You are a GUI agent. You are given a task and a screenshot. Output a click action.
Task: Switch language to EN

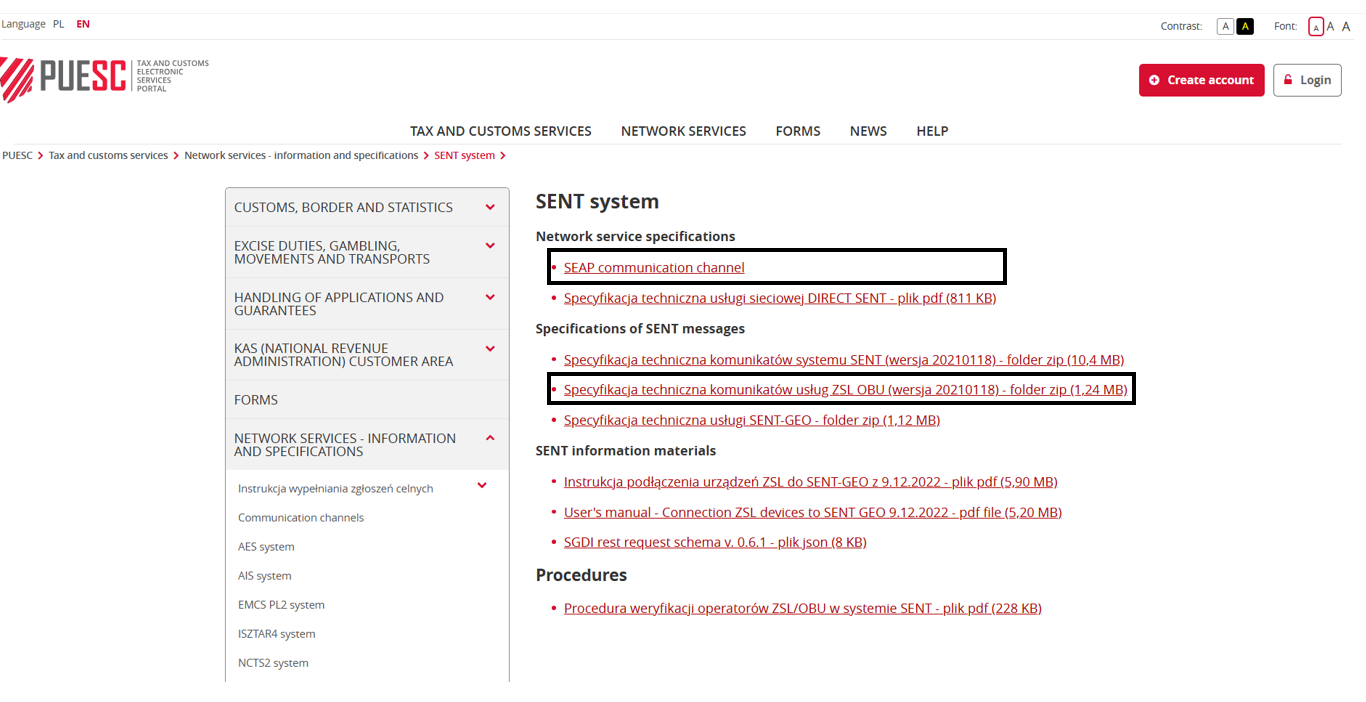tap(83, 24)
